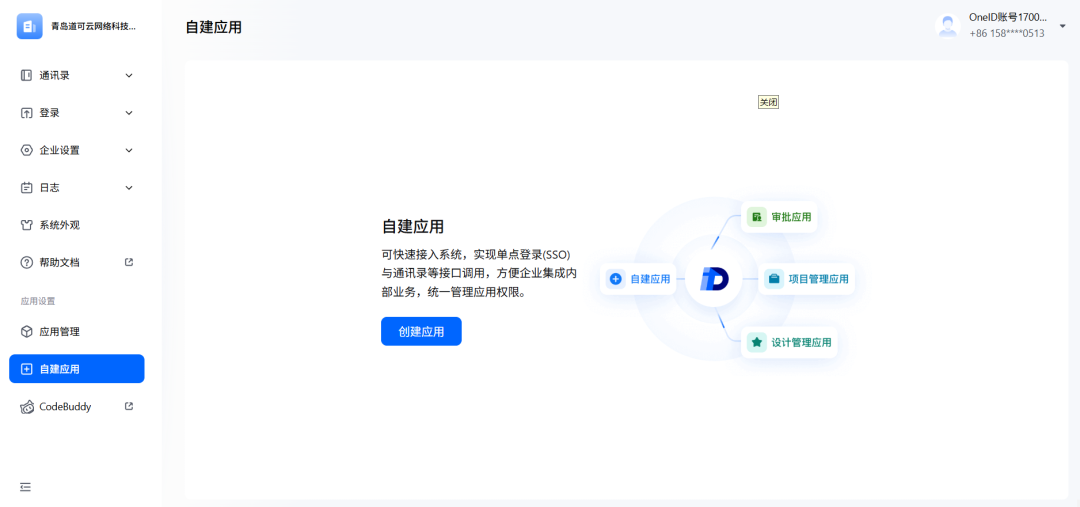This screenshot has height=507, width=1080.
Task: Click the user avatar icon
Action: pos(948,26)
